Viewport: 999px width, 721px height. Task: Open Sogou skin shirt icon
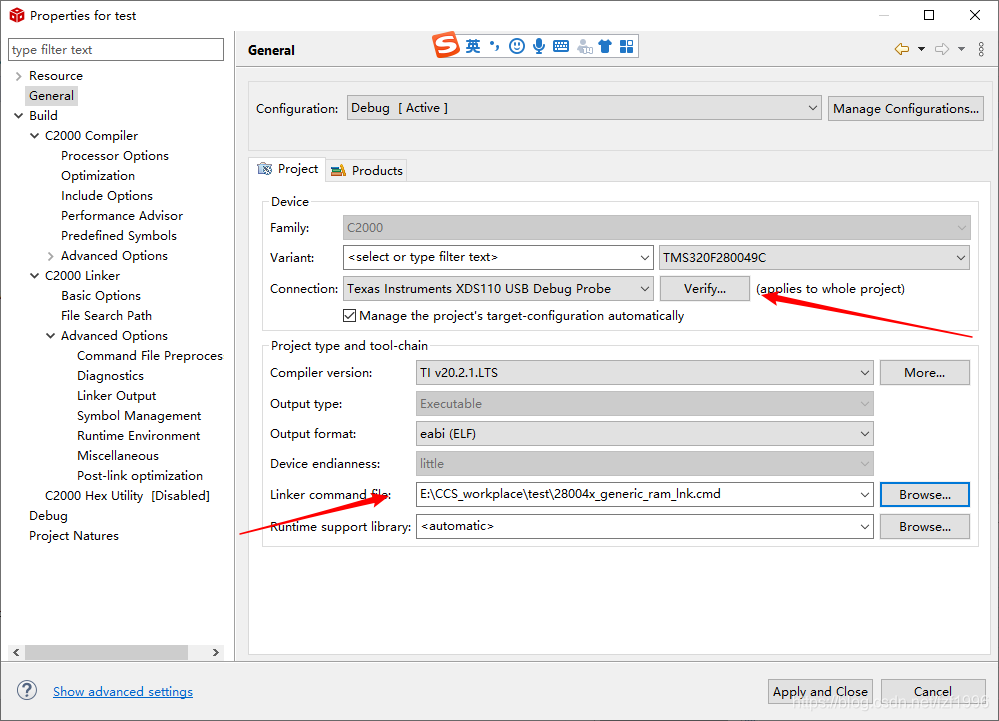click(605, 46)
